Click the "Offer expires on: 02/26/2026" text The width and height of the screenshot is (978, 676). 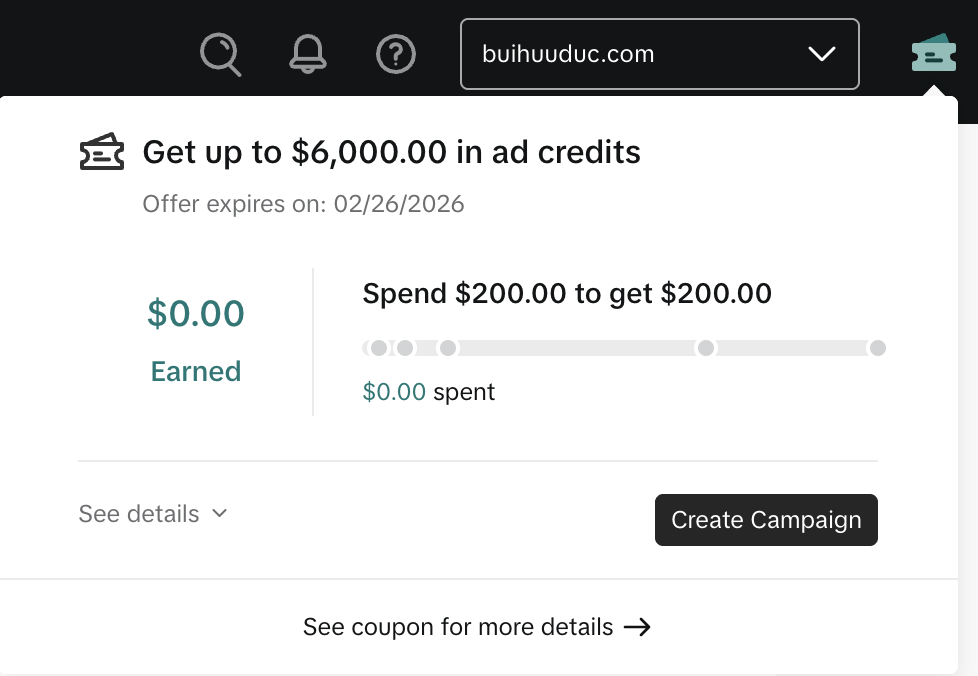(x=303, y=204)
